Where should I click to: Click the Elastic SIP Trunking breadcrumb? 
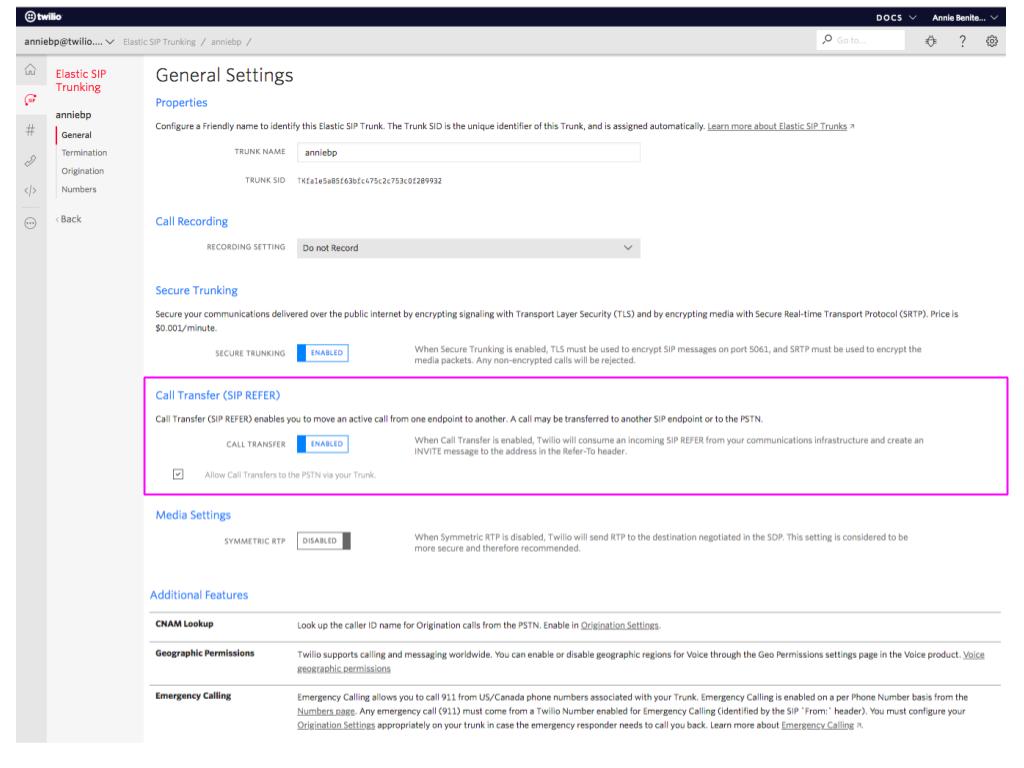(x=159, y=42)
